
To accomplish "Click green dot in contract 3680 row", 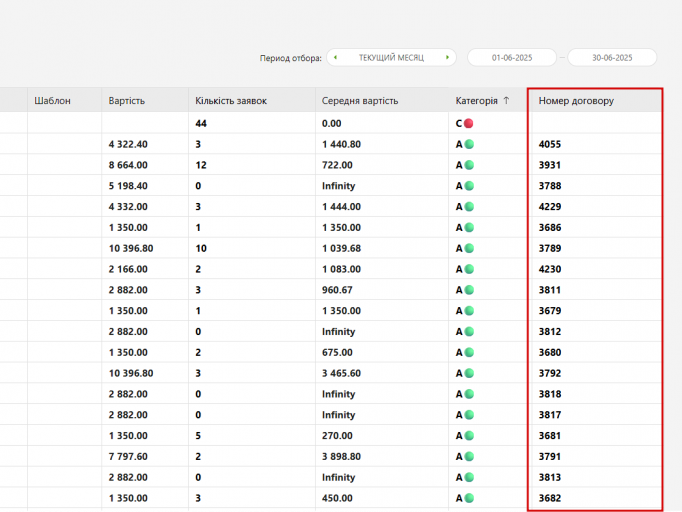I will (469, 352).
